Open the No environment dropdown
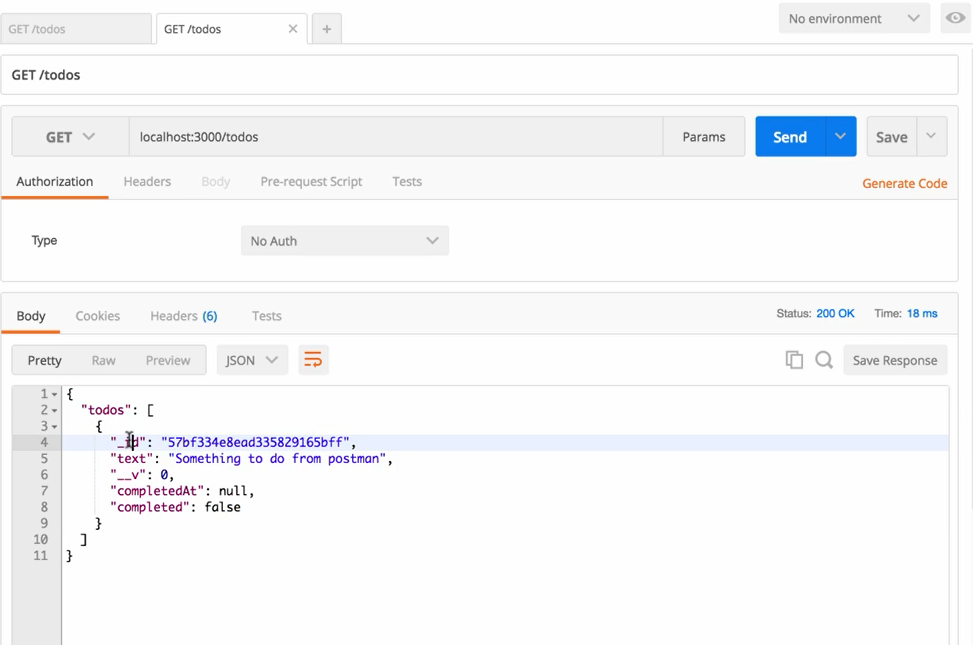Screen dimensions: 973x645 click(x=853, y=18)
